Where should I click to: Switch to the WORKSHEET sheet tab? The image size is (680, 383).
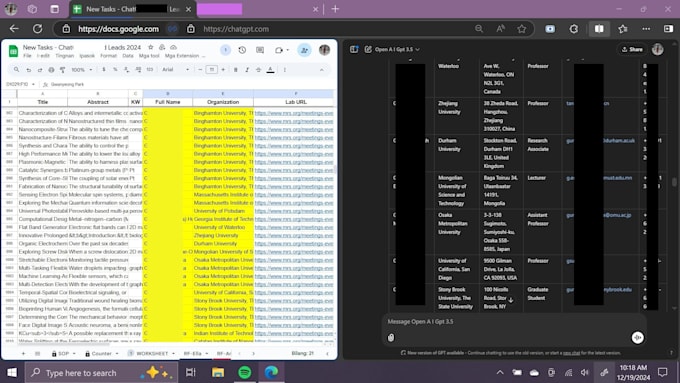(x=151, y=354)
